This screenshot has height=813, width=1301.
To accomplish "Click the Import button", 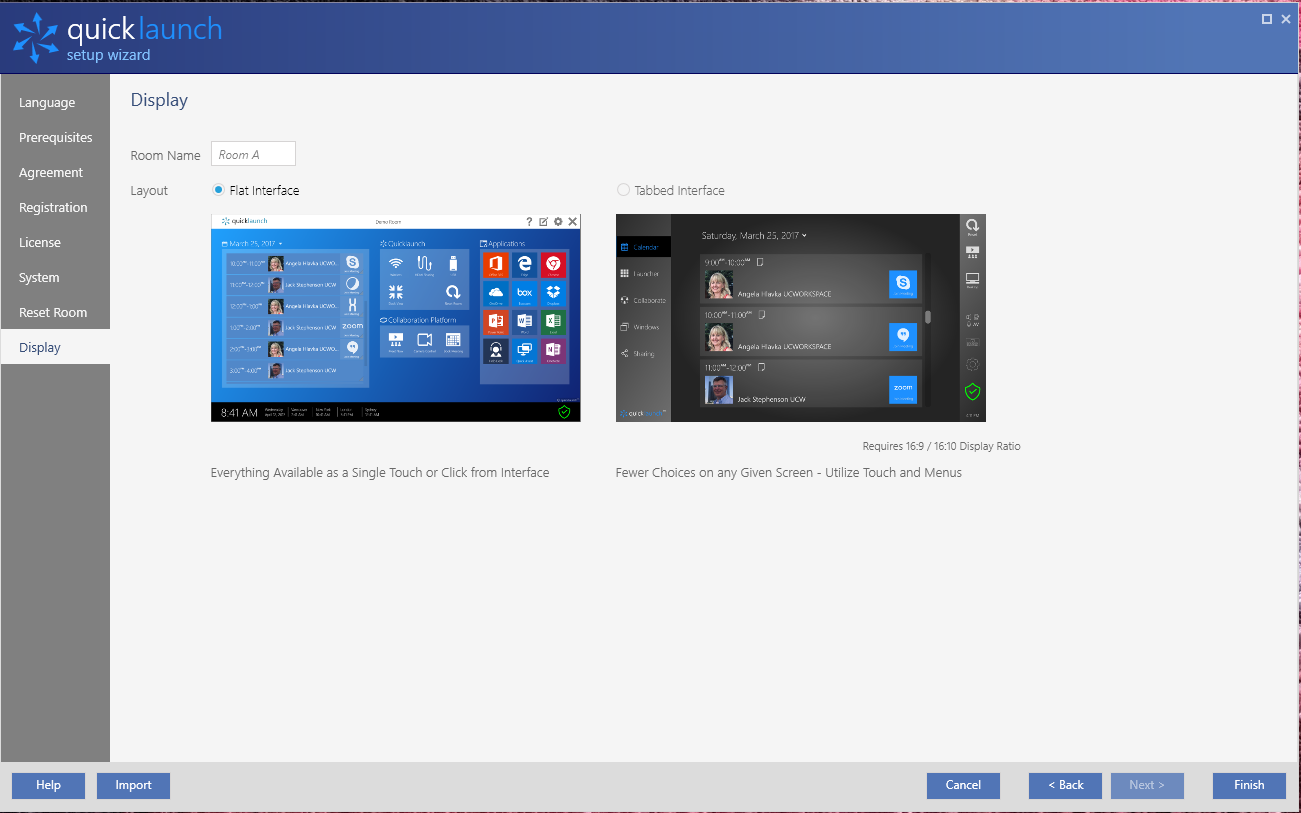I will point(133,785).
